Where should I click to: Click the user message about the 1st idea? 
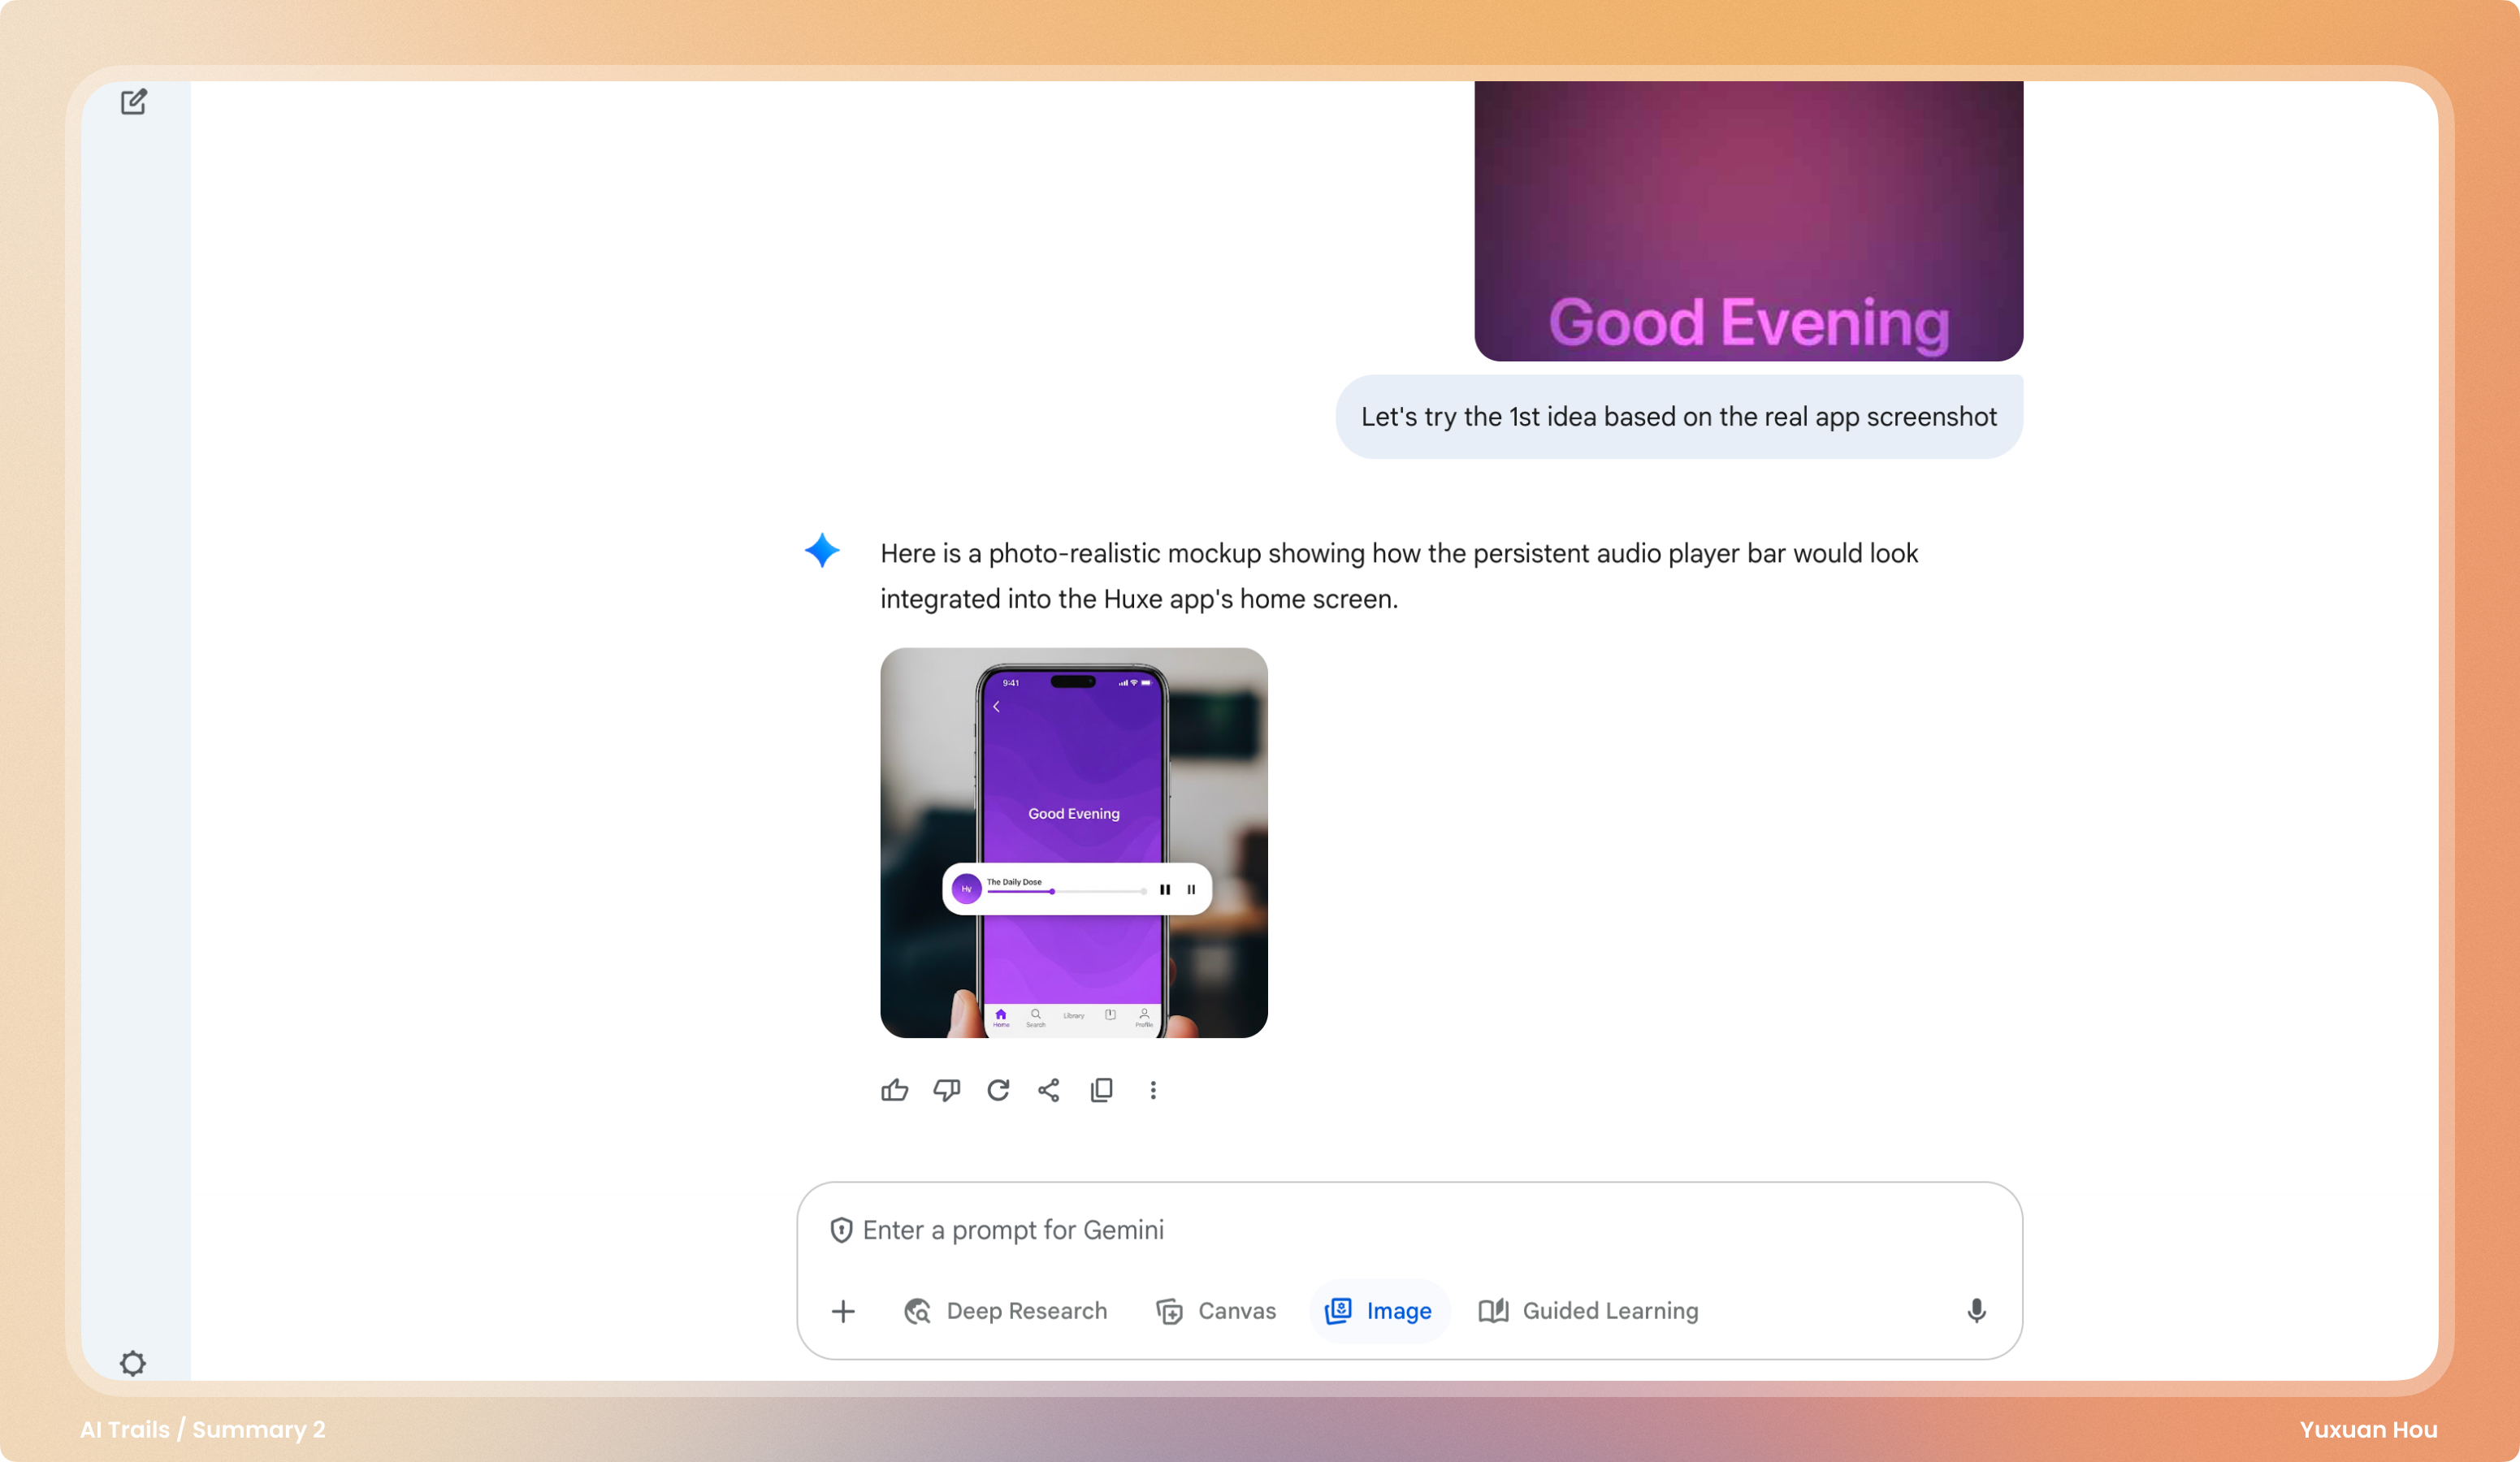pos(1678,417)
